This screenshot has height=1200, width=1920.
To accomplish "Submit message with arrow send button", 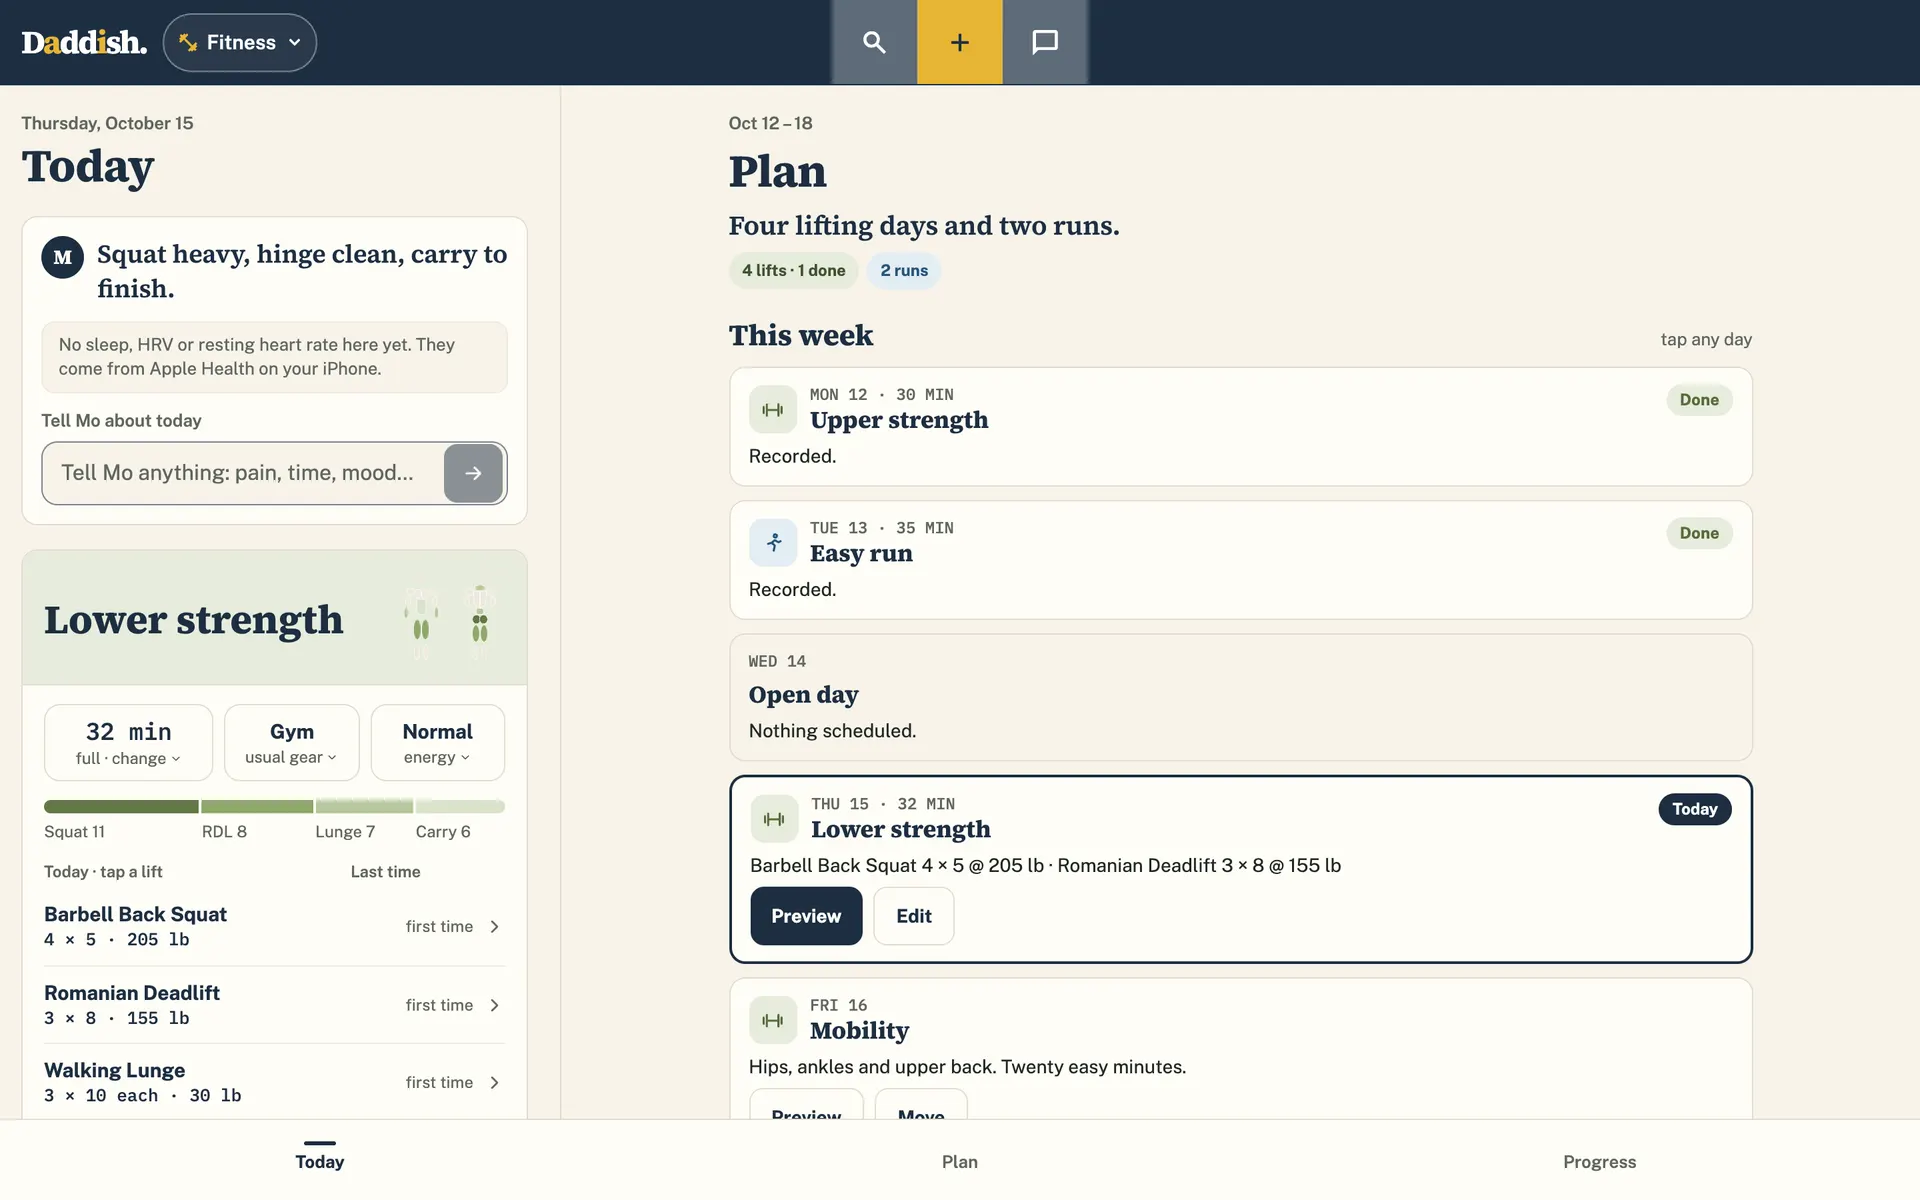I will pyautogui.click(x=473, y=473).
